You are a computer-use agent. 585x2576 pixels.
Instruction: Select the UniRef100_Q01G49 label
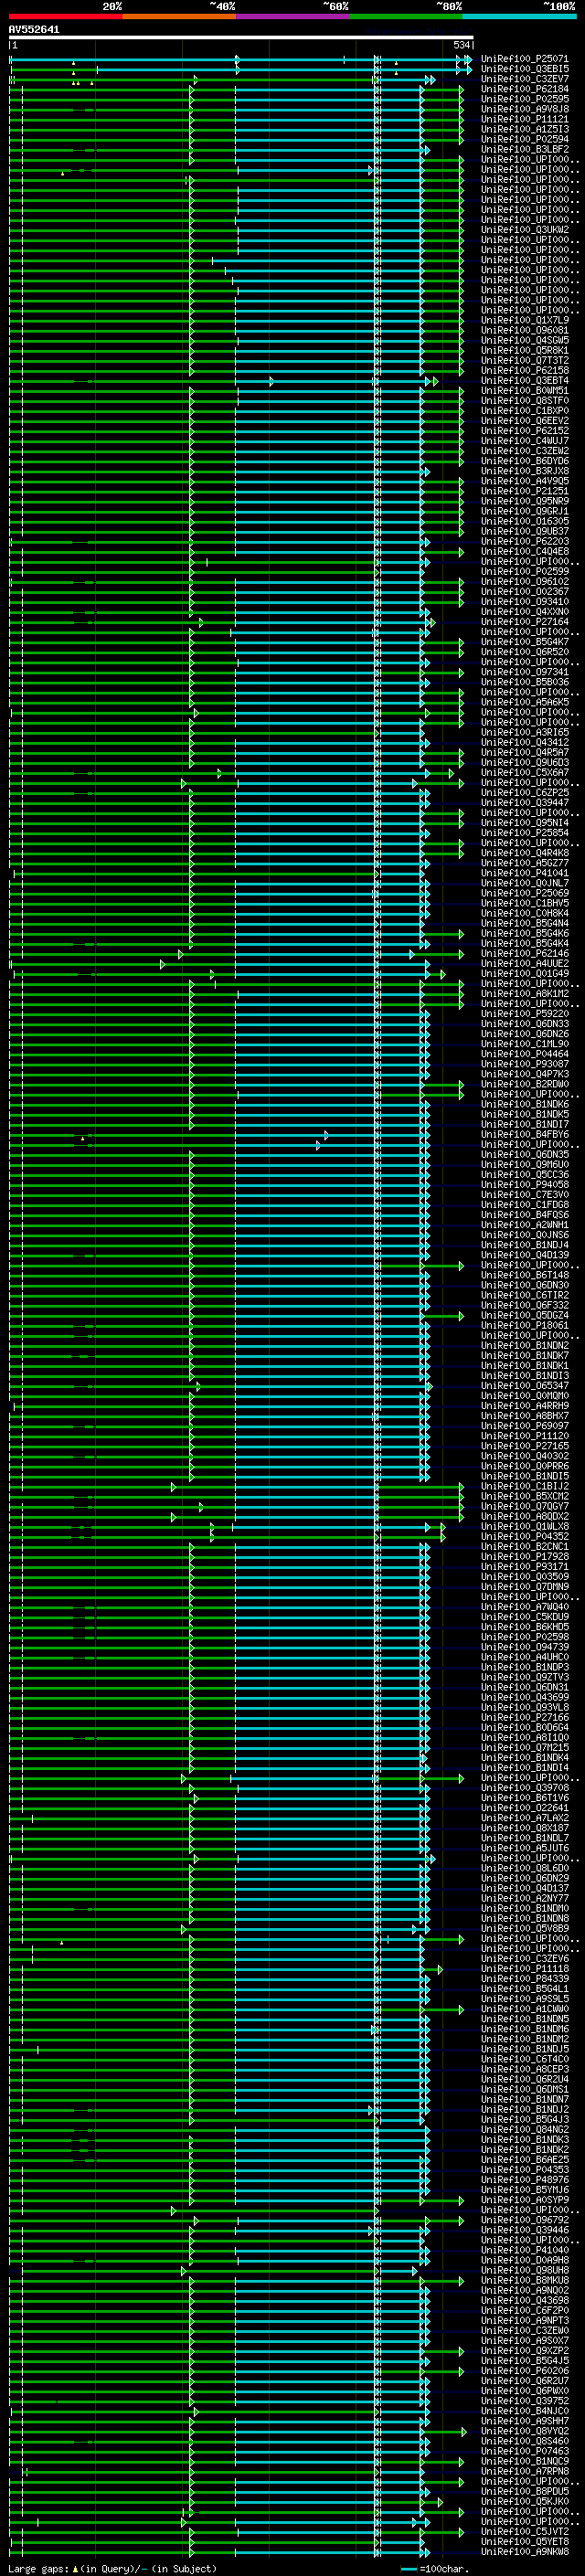524,973
